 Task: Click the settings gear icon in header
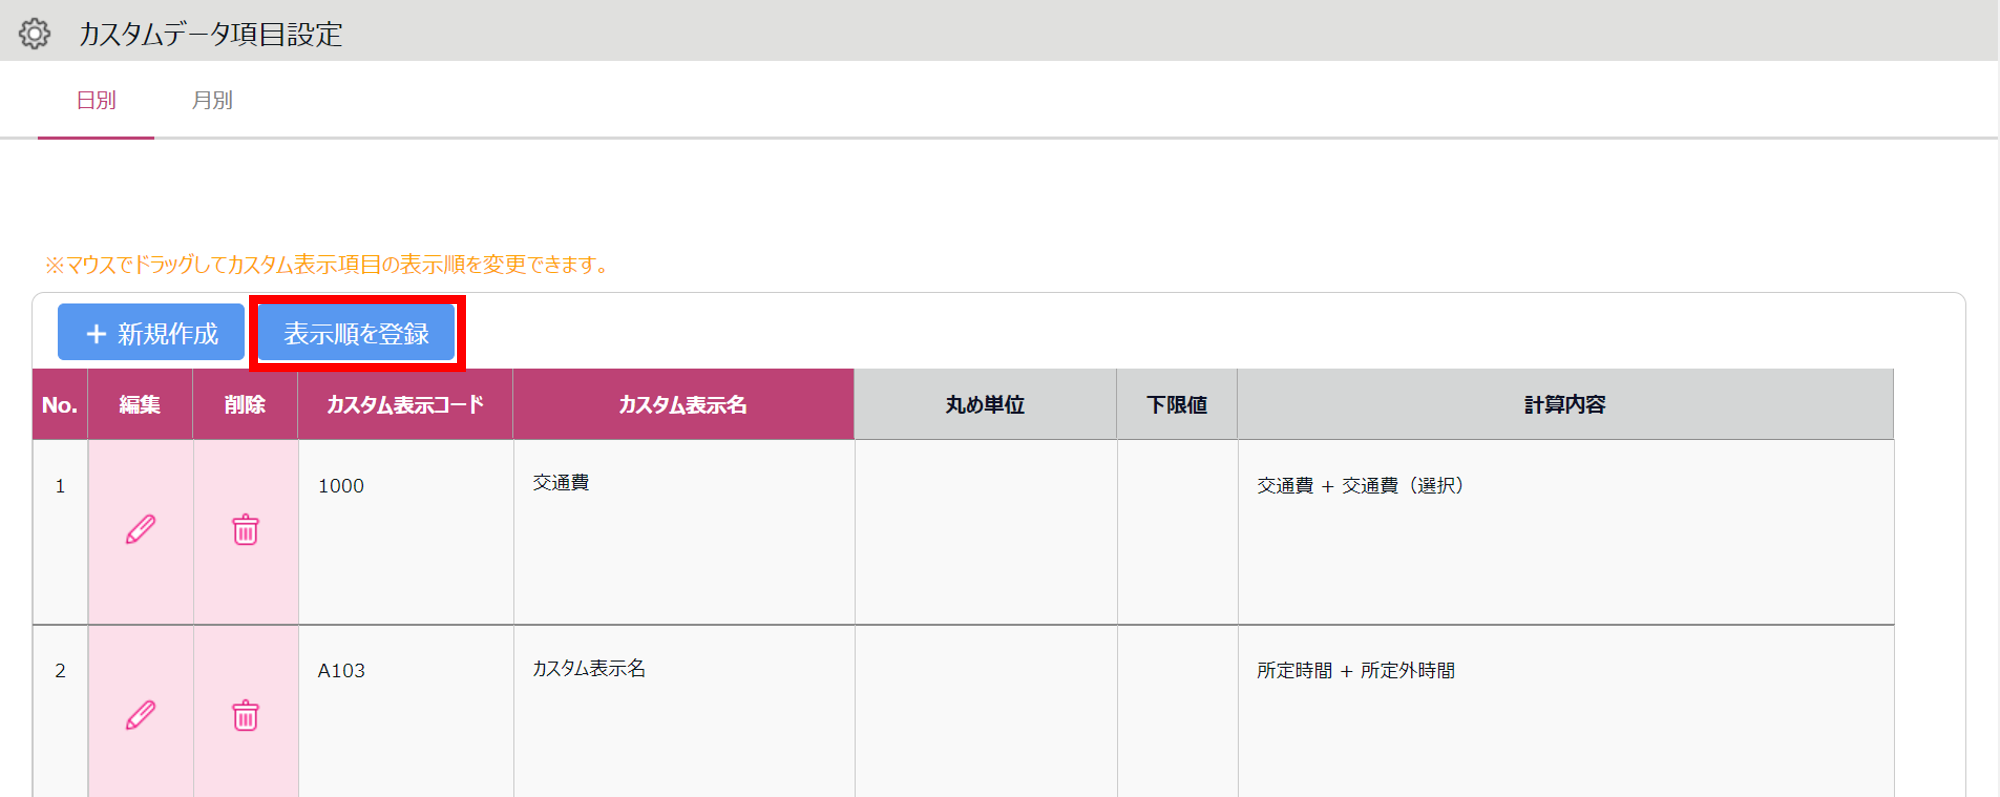[x=35, y=34]
